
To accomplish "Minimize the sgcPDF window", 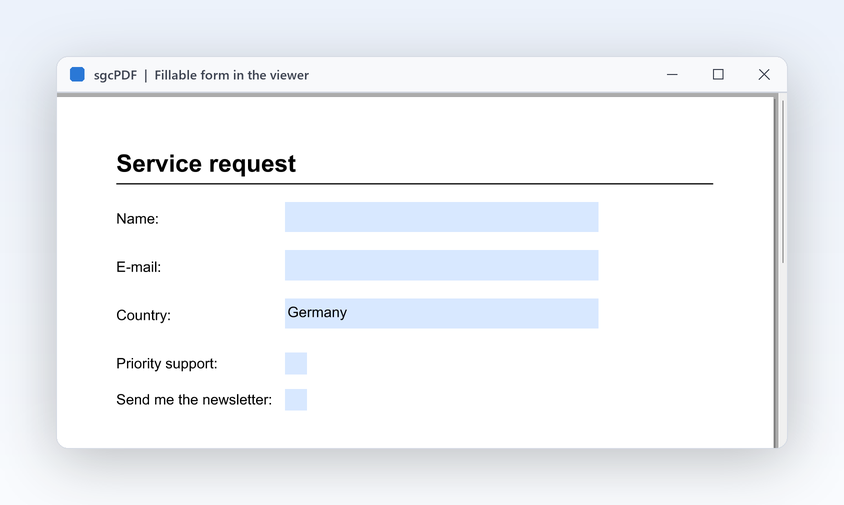I will 672,74.
